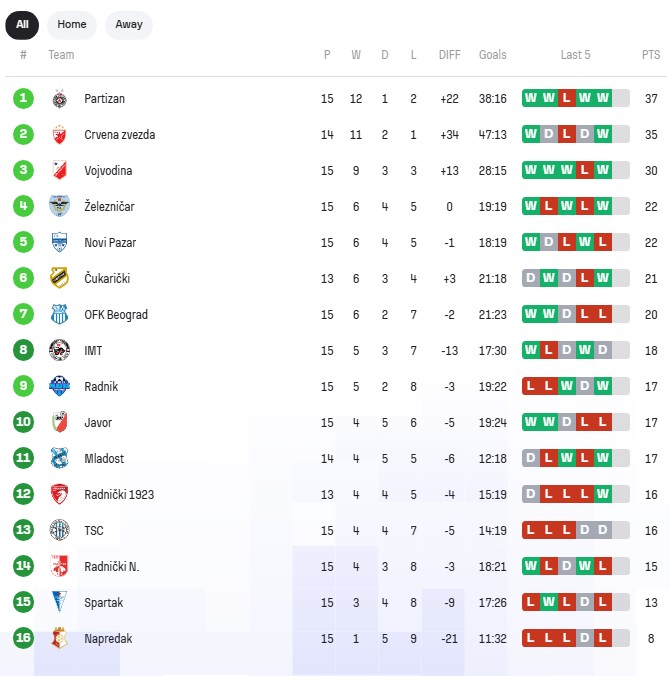Click the Partizan club crest icon
This screenshot has height=676, width=670.
(x=59, y=99)
